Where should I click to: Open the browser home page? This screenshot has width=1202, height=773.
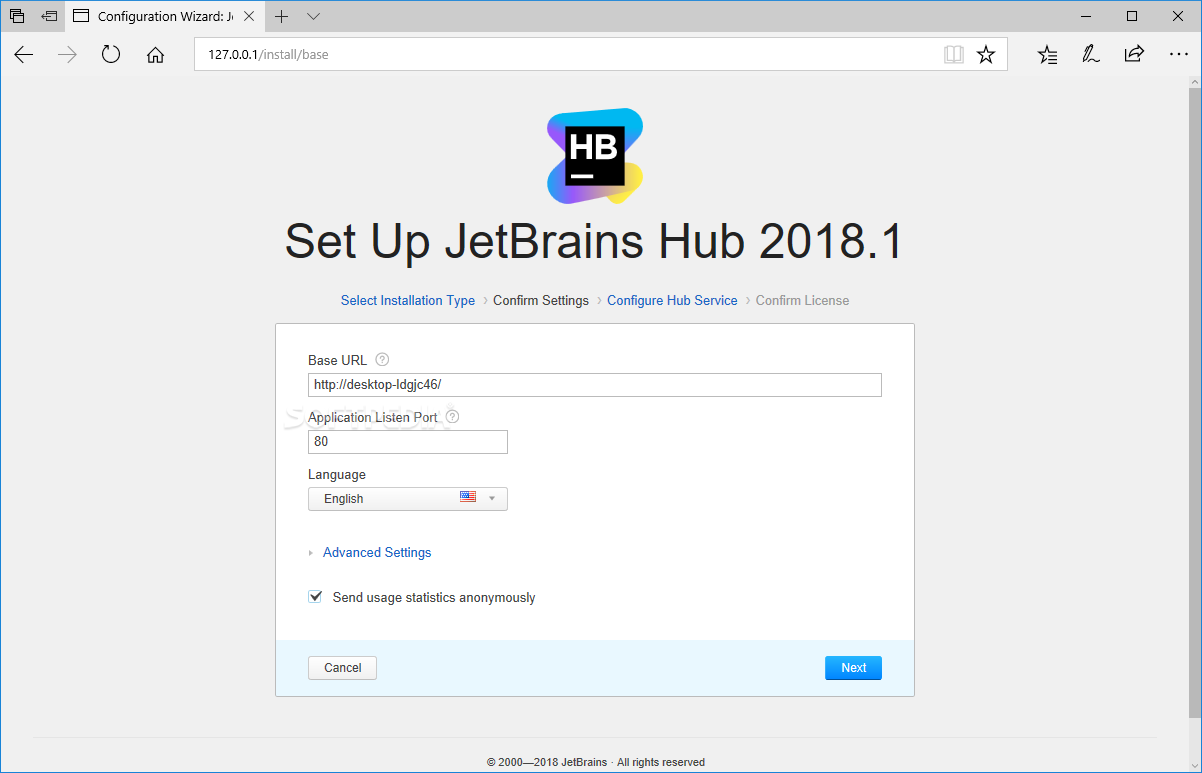[155, 55]
